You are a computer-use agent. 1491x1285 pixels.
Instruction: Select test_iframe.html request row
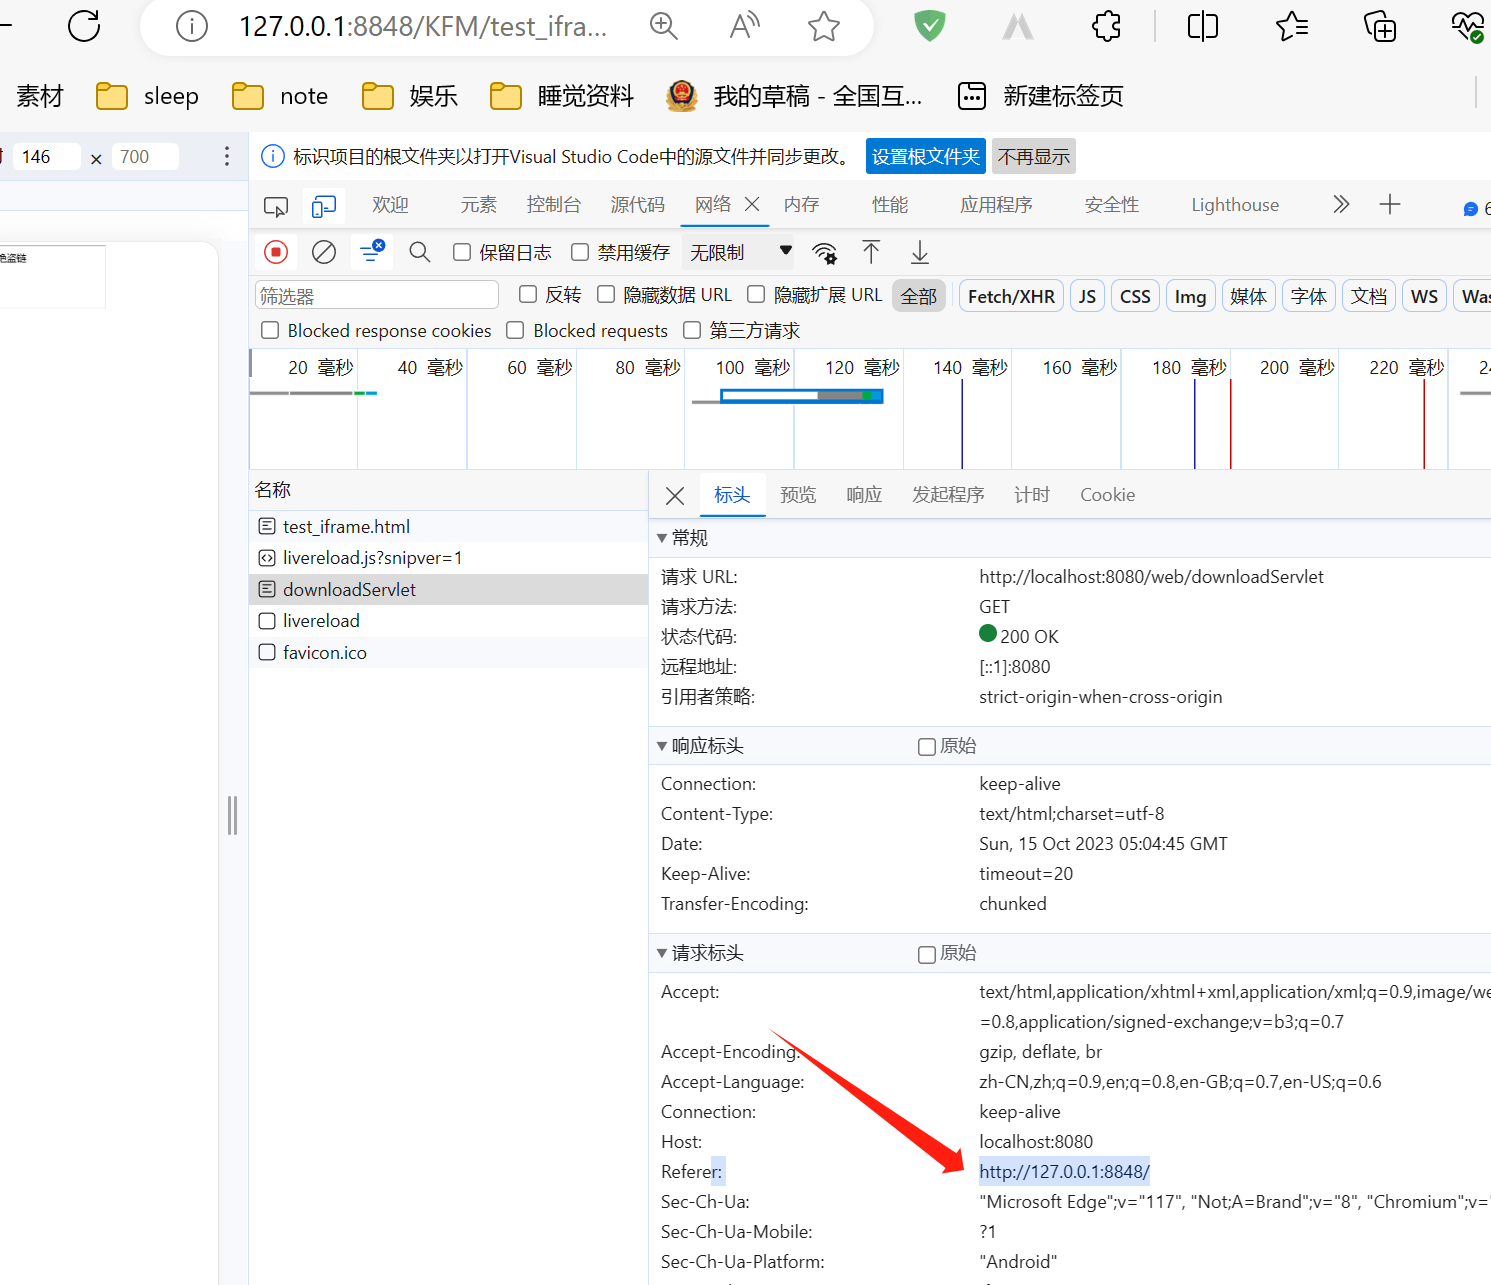click(x=448, y=526)
